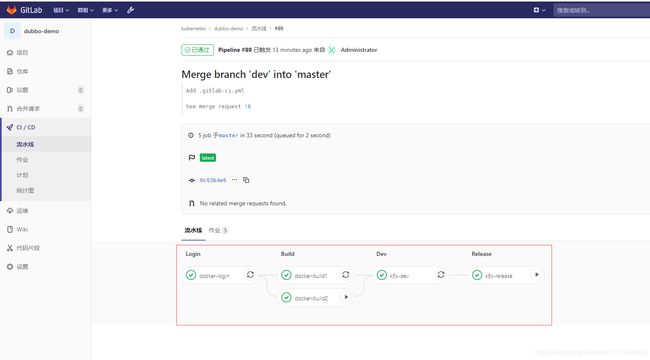Play k8s-release manual job
This screenshot has height=360, width=650.
[537, 275]
